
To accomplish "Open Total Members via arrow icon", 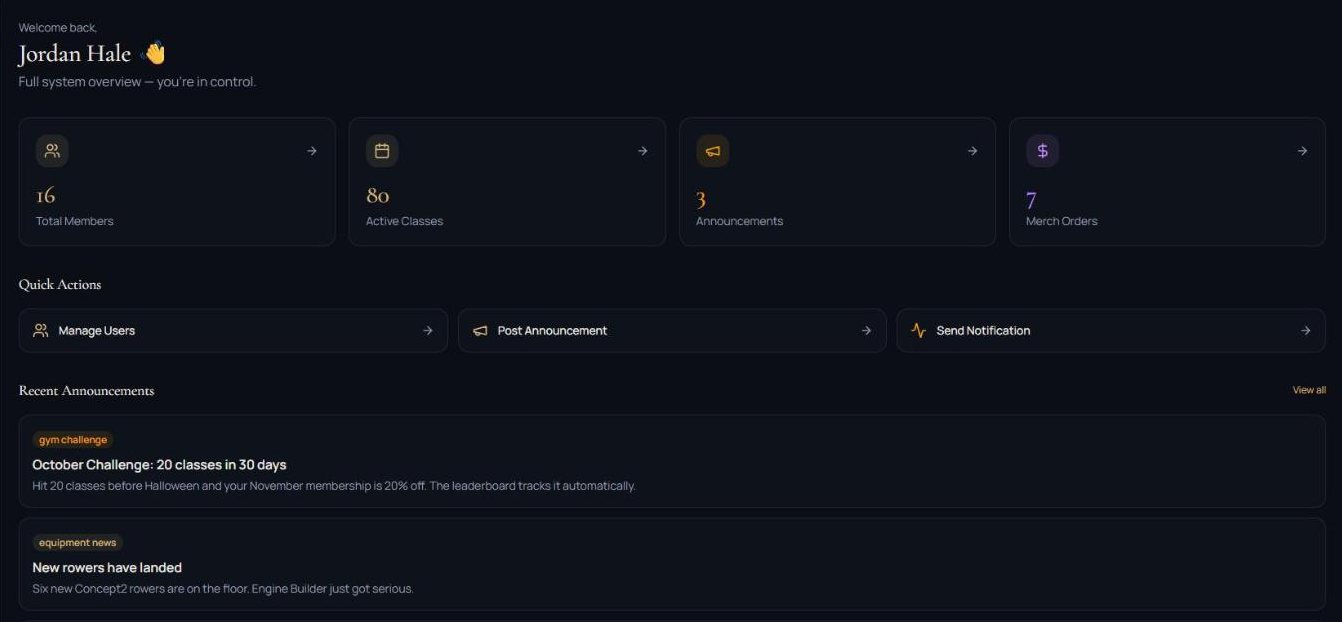I will [x=312, y=151].
